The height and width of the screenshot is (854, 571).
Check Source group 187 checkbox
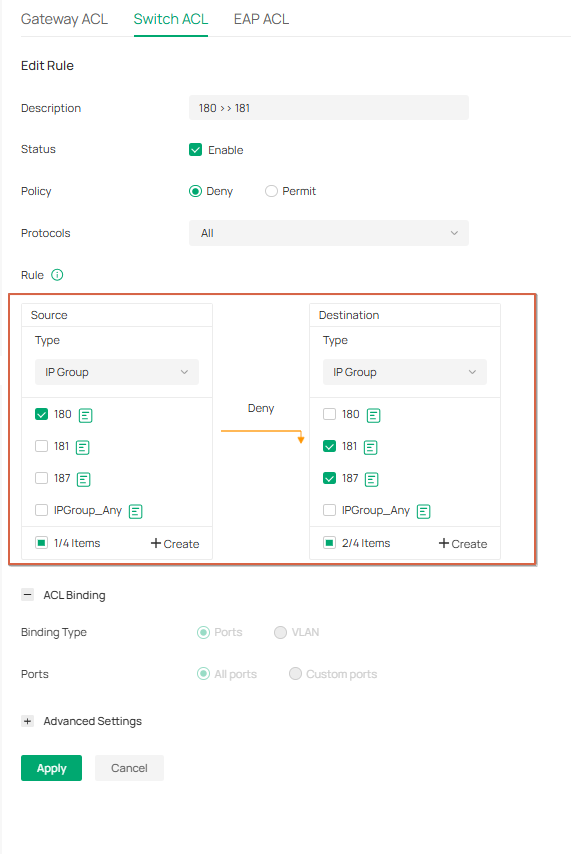tap(41, 478)
